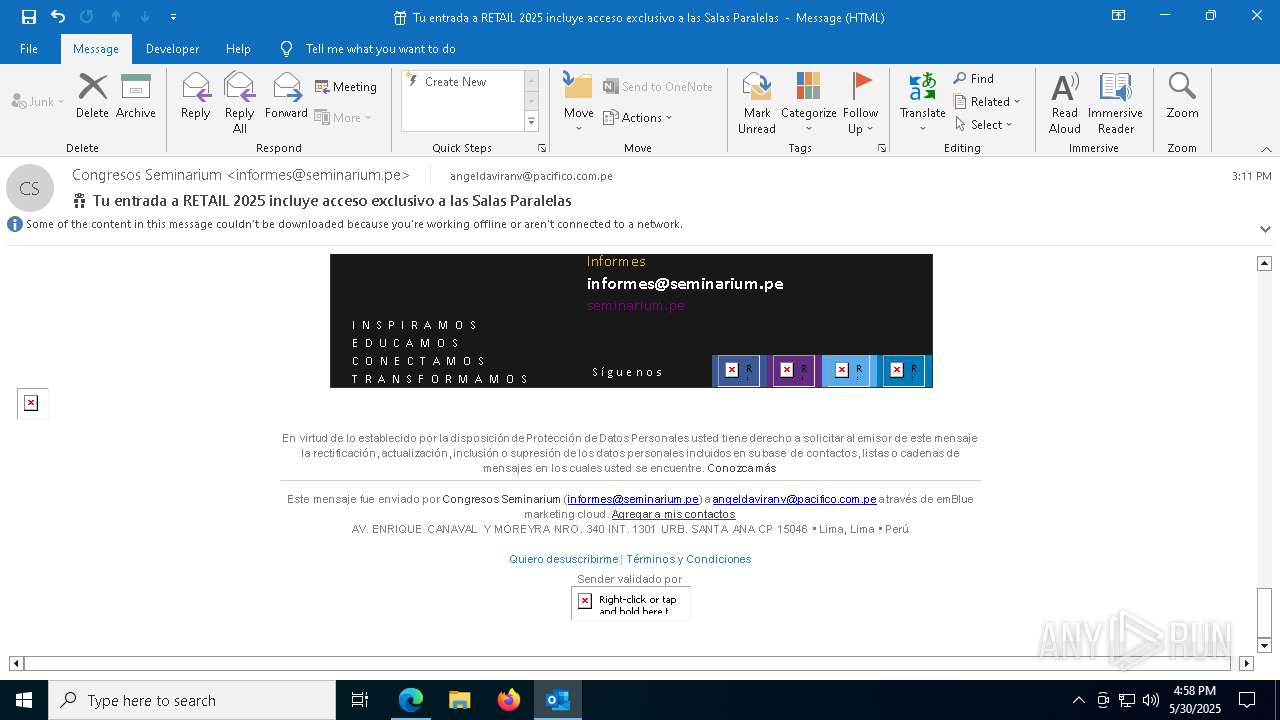Click the vertical scrollbar down arrow
1280x720 pixels.
pos(1264,645)
